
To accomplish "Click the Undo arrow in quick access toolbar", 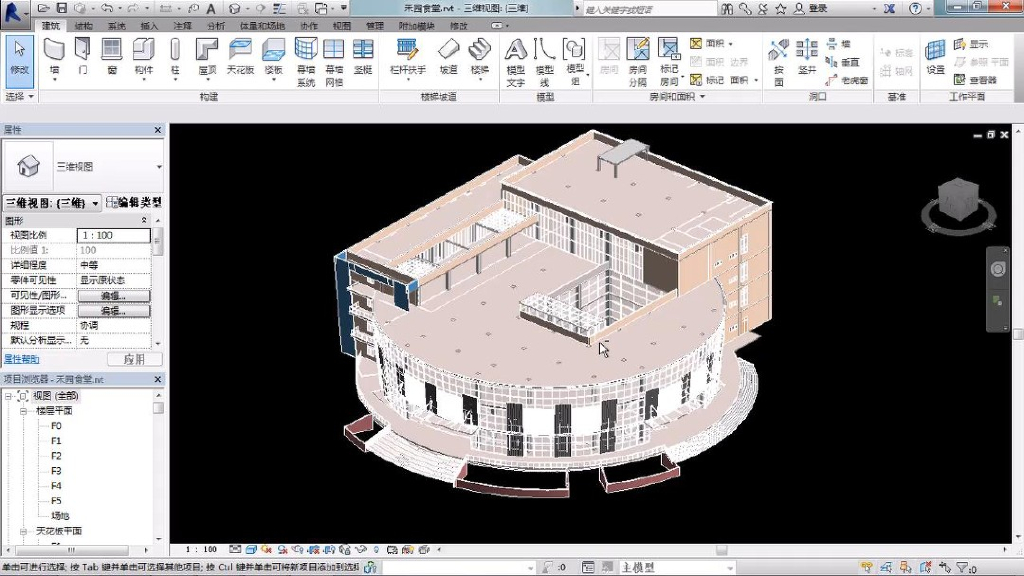I will [x=106, y=8].
